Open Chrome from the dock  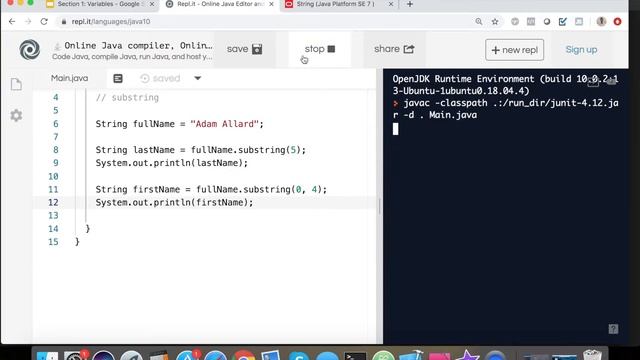click(x=244, y=355)
